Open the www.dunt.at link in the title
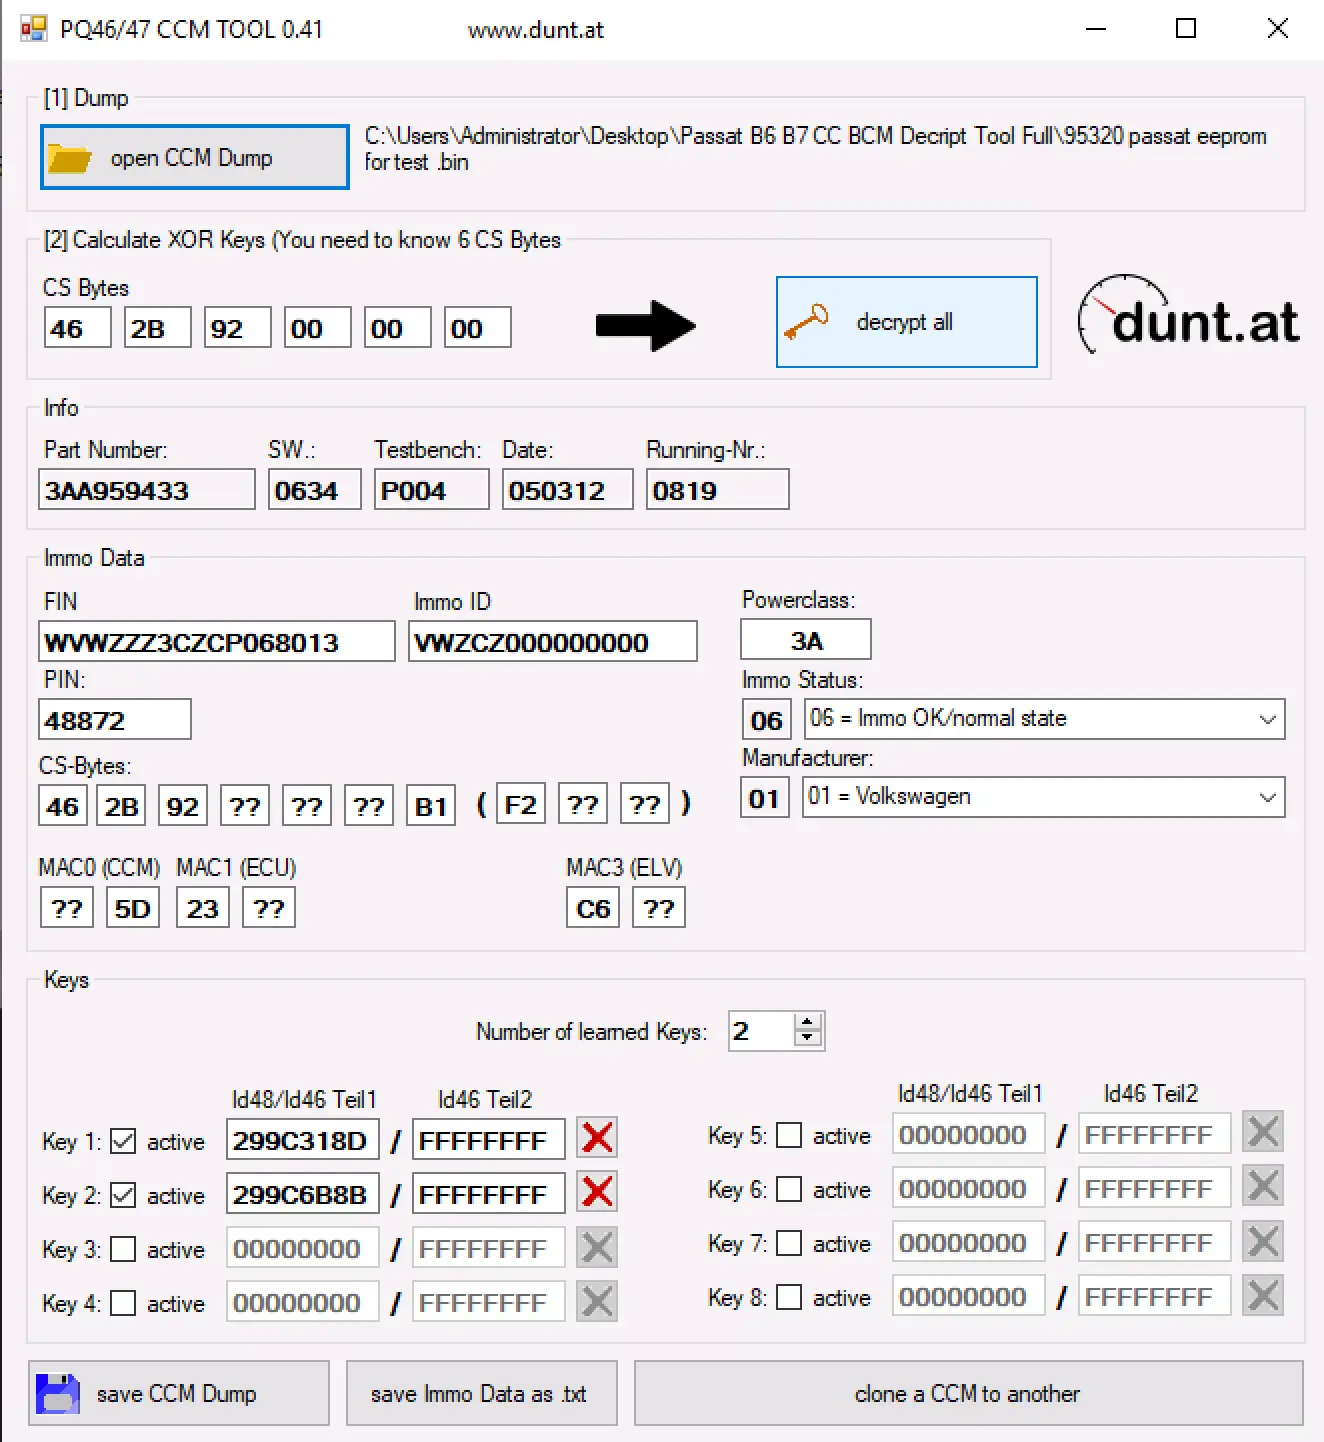 (536, 29)
